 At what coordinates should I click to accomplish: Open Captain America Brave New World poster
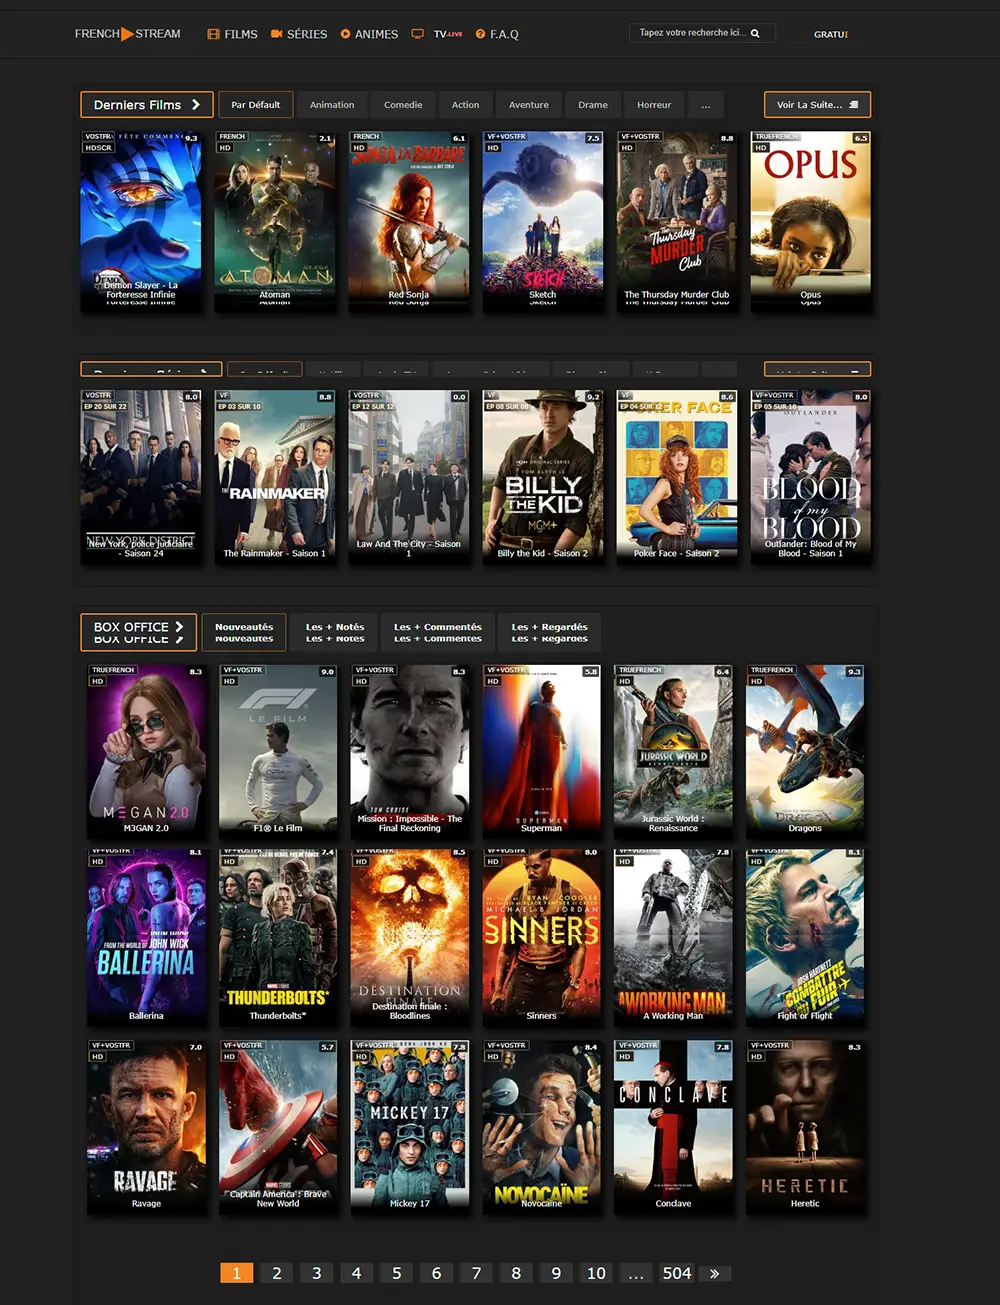278,1127
